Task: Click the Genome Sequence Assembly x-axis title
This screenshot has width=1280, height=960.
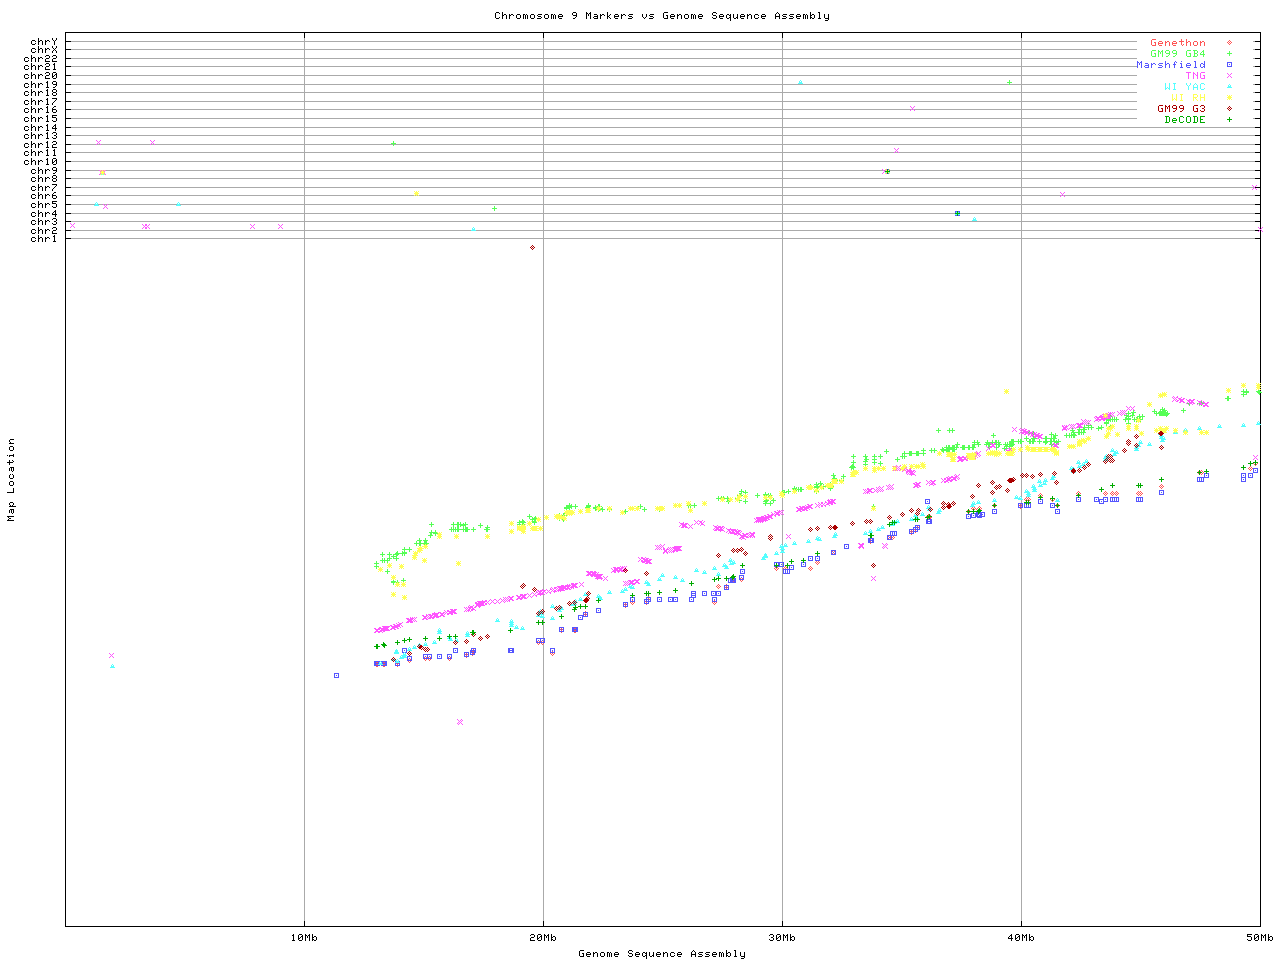Action: (x=661, y=954)
